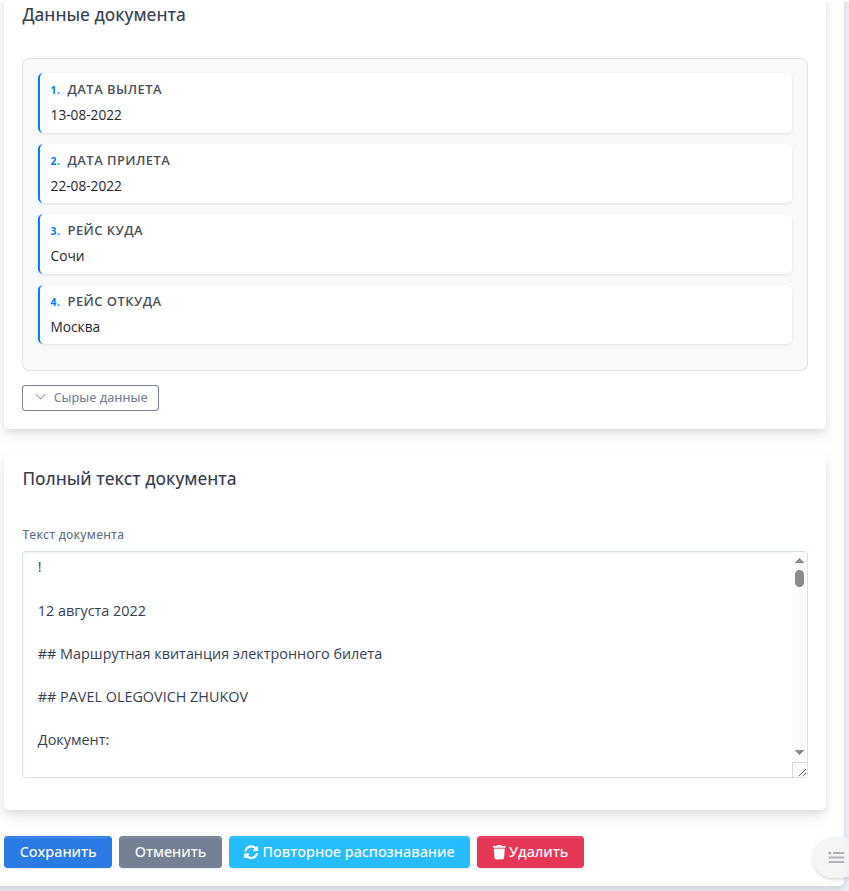Click the document text scrollbar up arrow
Viewport: 849px width, 891px height.
(799, 561)
